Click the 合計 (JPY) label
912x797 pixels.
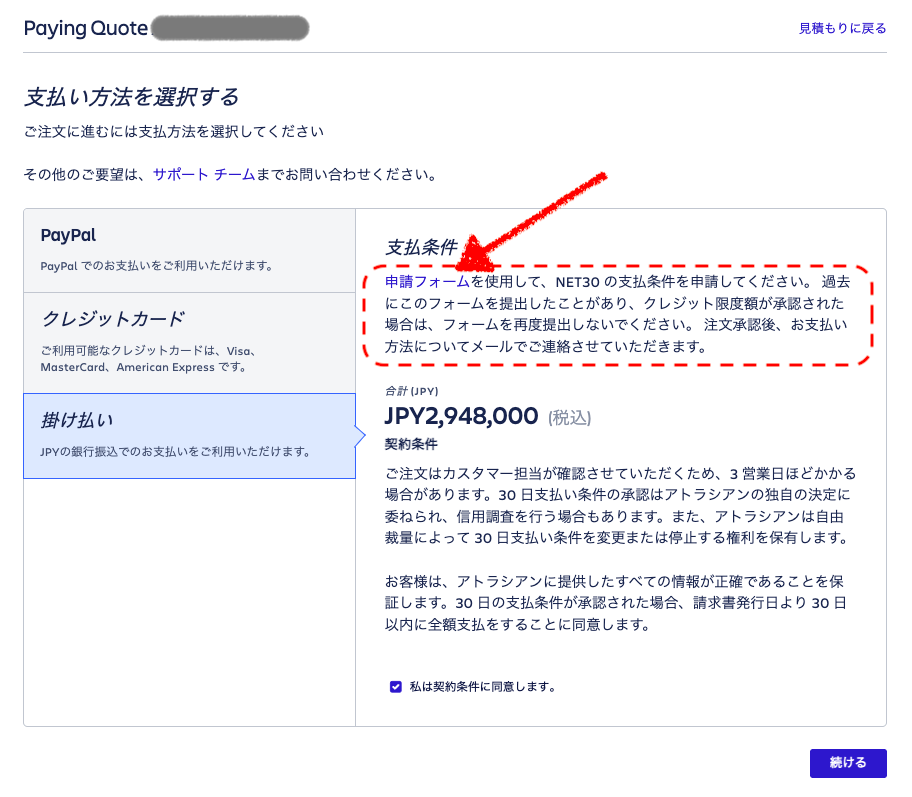click(411, 391)
